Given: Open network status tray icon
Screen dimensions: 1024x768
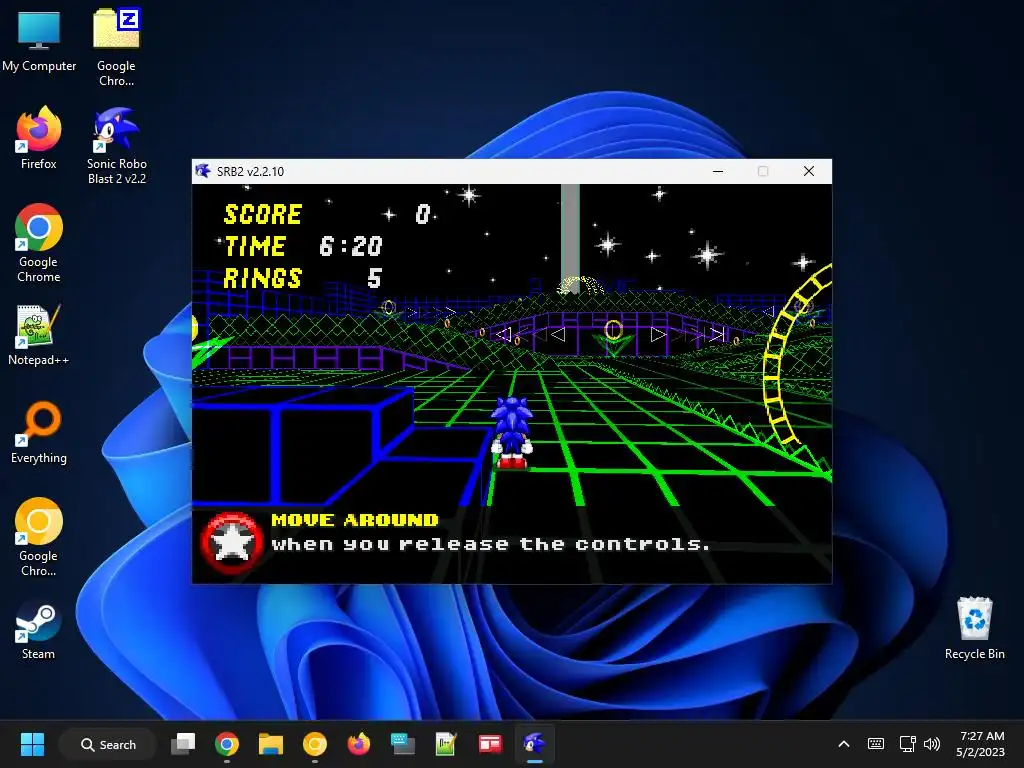Looking at the screenshot, I should point(906,744).
